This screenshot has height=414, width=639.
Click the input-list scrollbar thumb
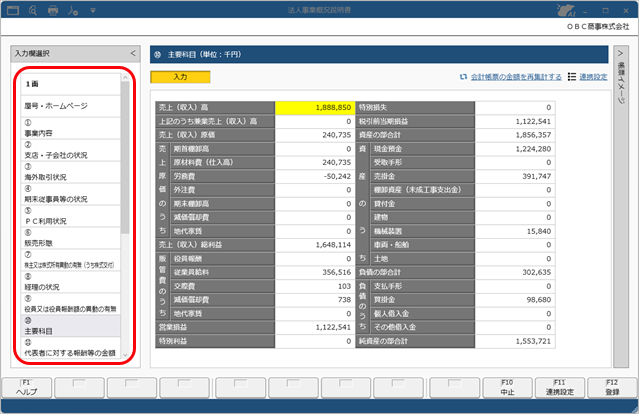(125, 157)
